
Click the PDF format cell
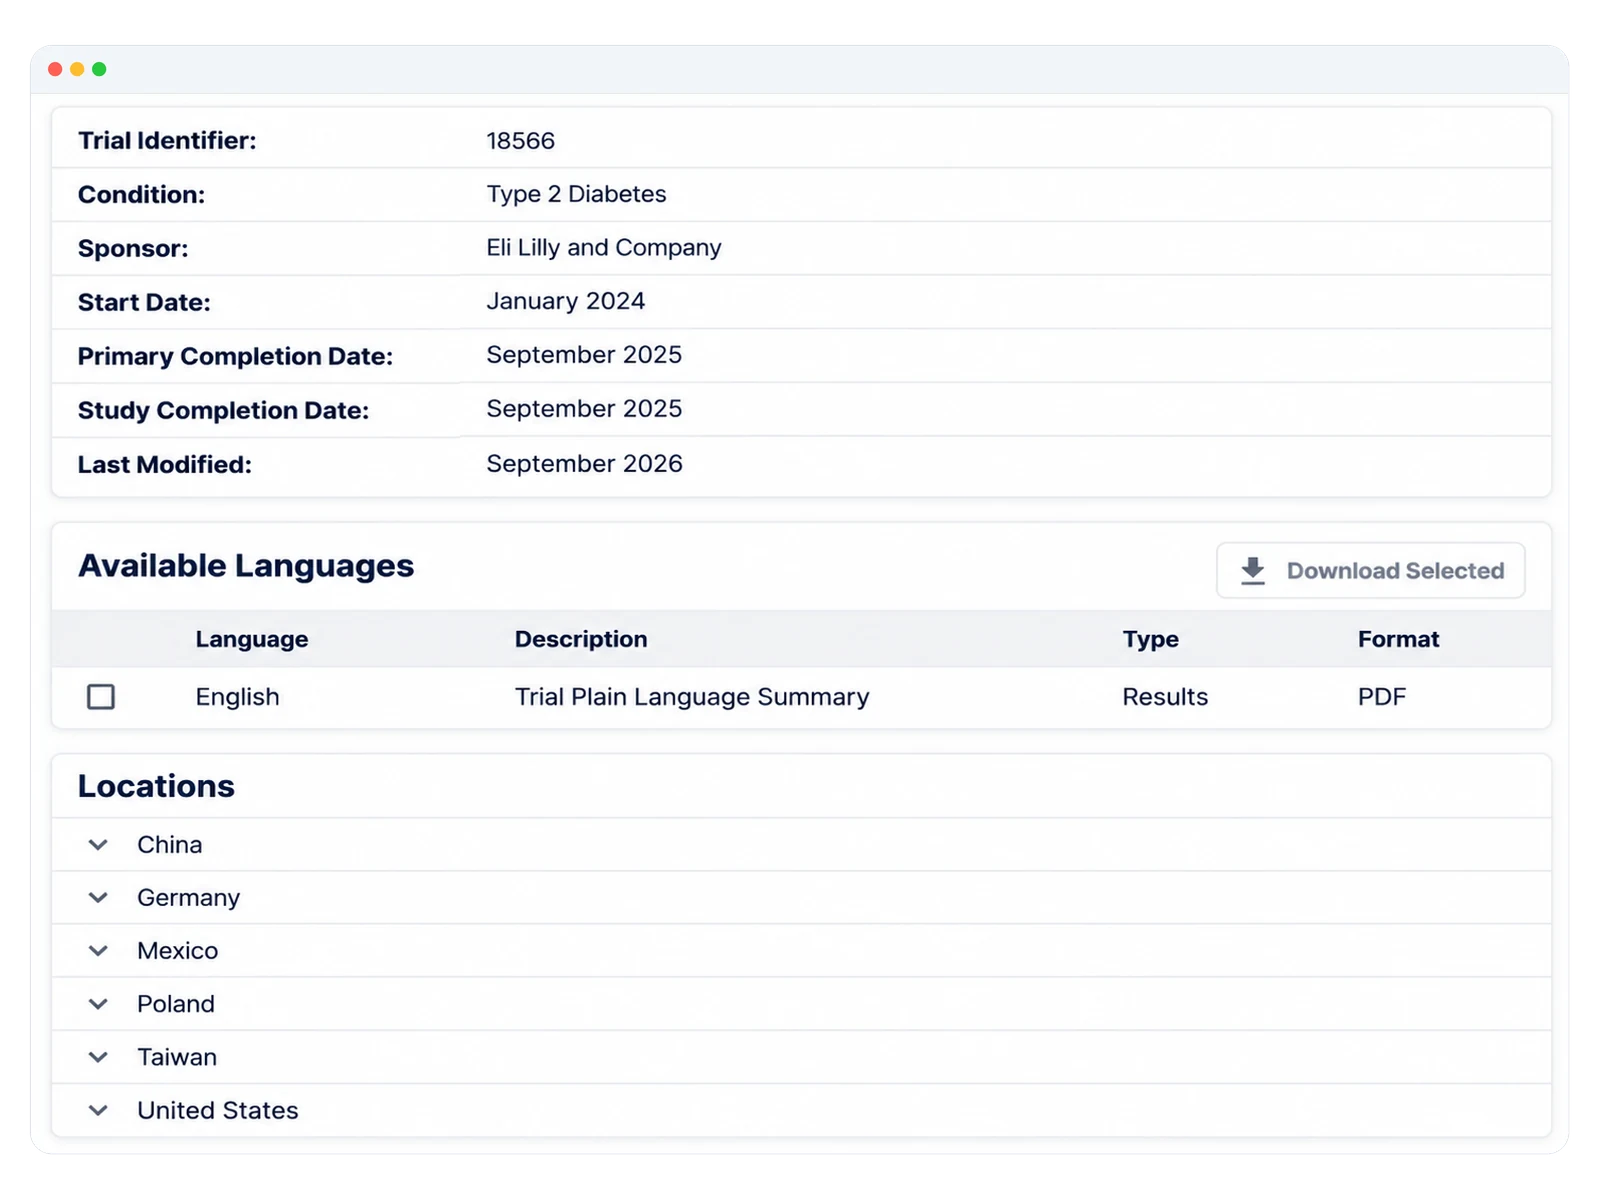[x=1382, y=697]
